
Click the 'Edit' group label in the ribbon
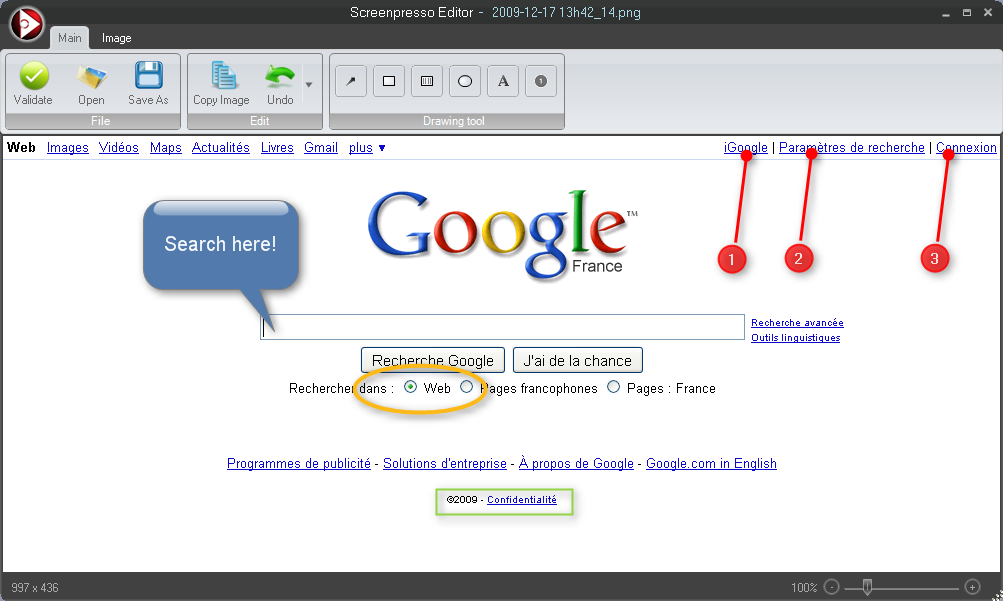260,121
